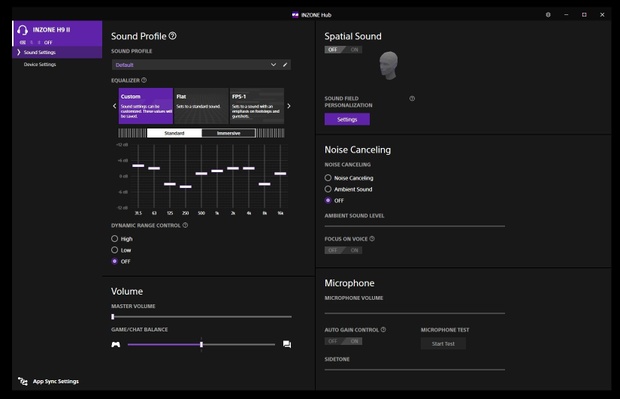This screenshot has width=620, height=399.
Task: Select the INZONE H9 II device entry
Action: click(x=58, y=33)
